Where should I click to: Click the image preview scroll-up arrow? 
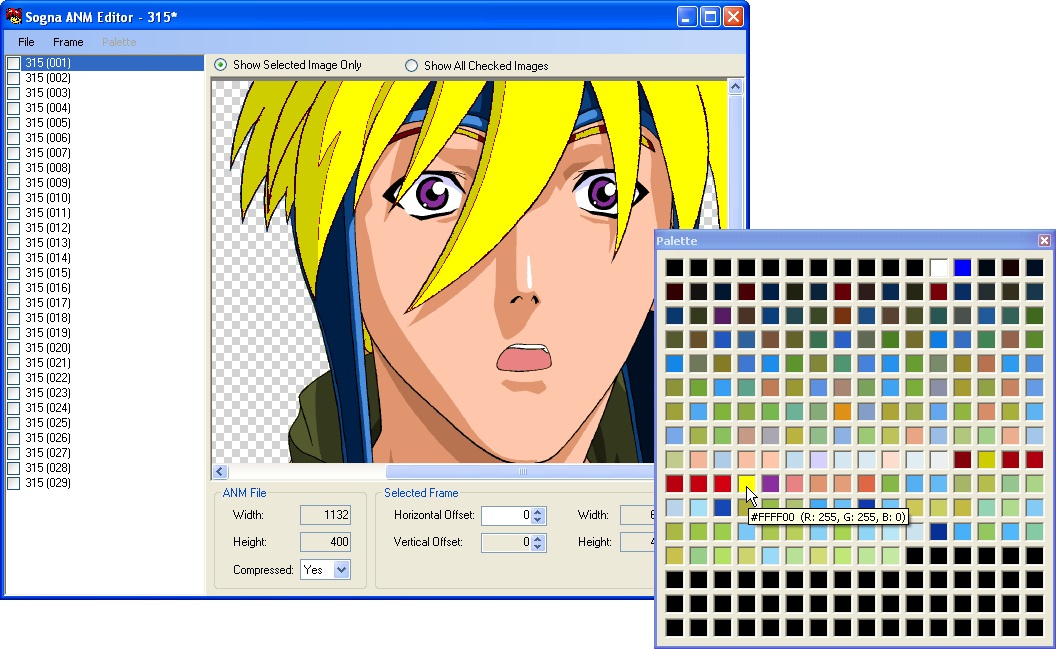735,87
